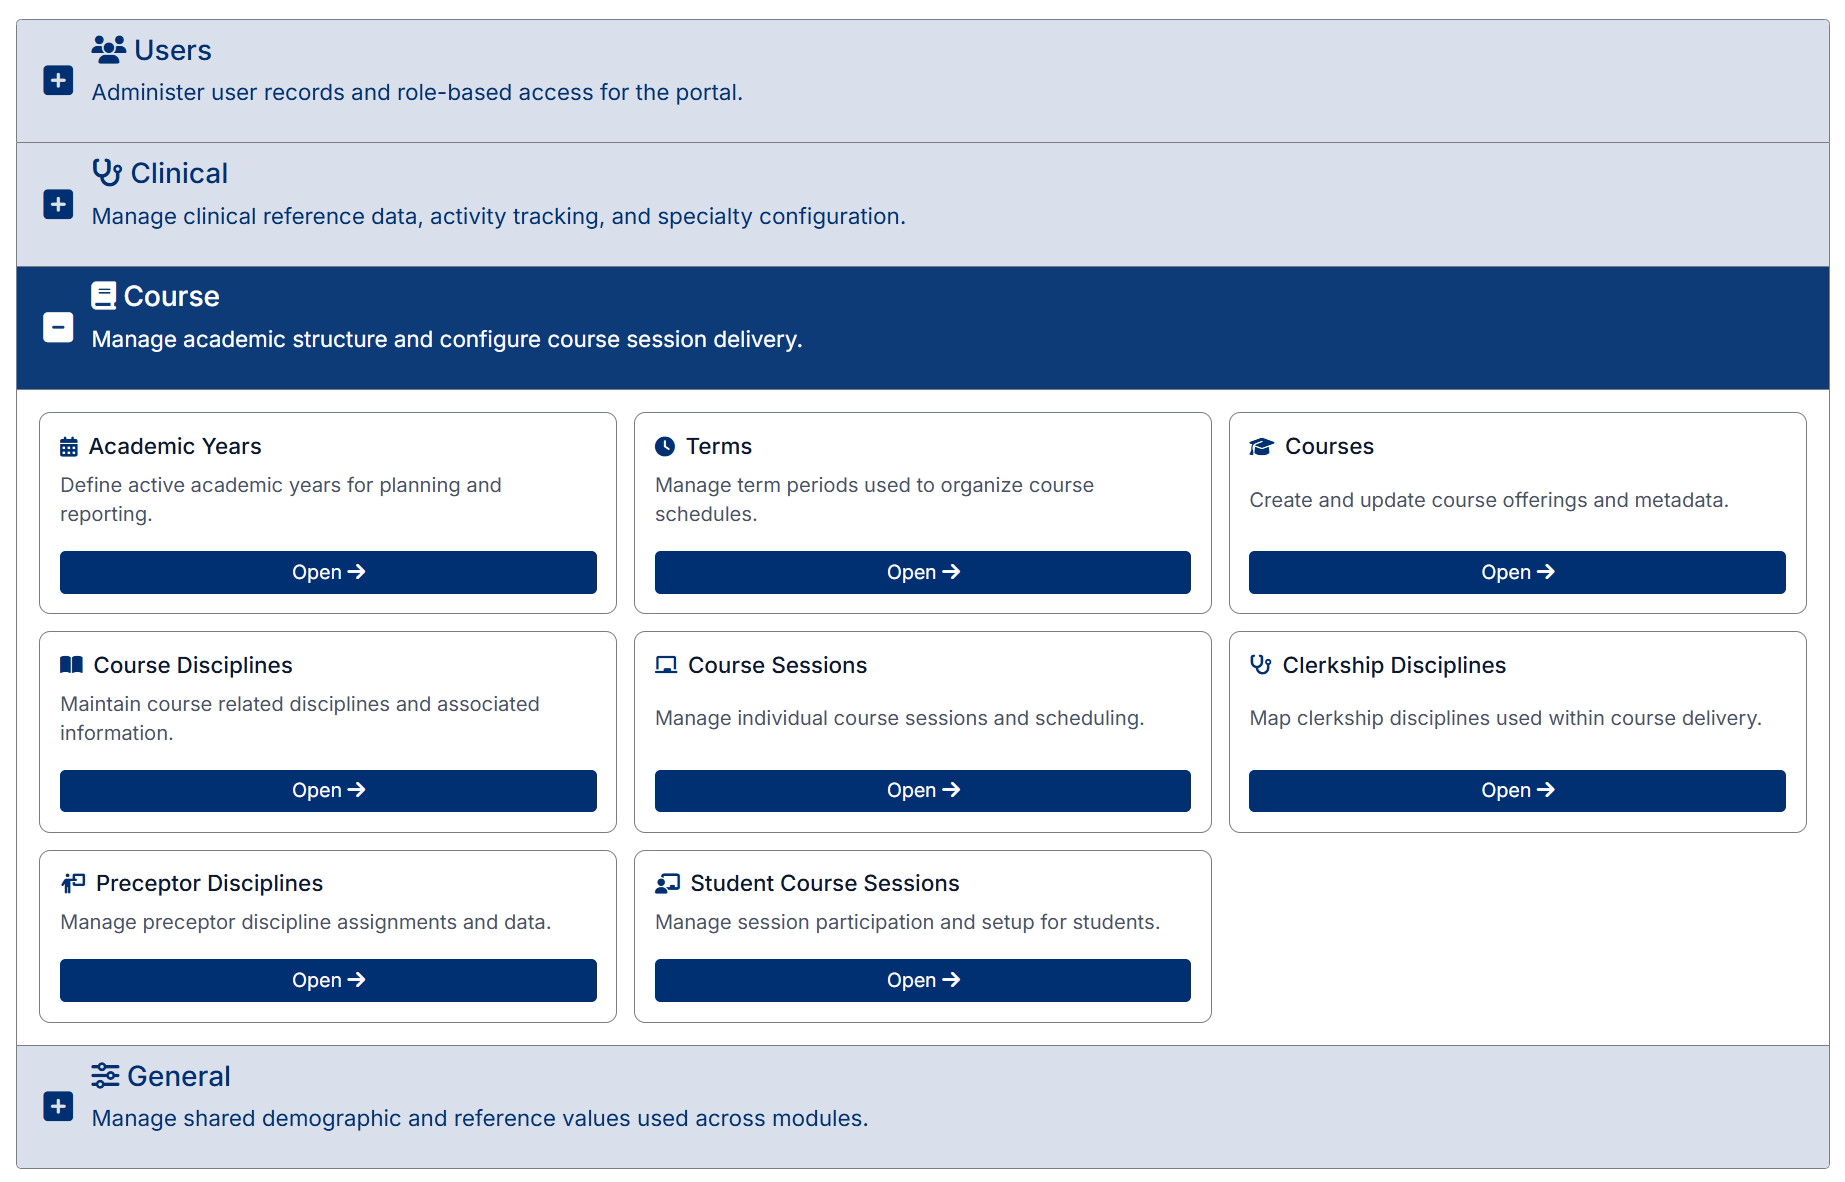
Task: Click the Preceptor Disciplines teacher icon
Action: (73, 883)
